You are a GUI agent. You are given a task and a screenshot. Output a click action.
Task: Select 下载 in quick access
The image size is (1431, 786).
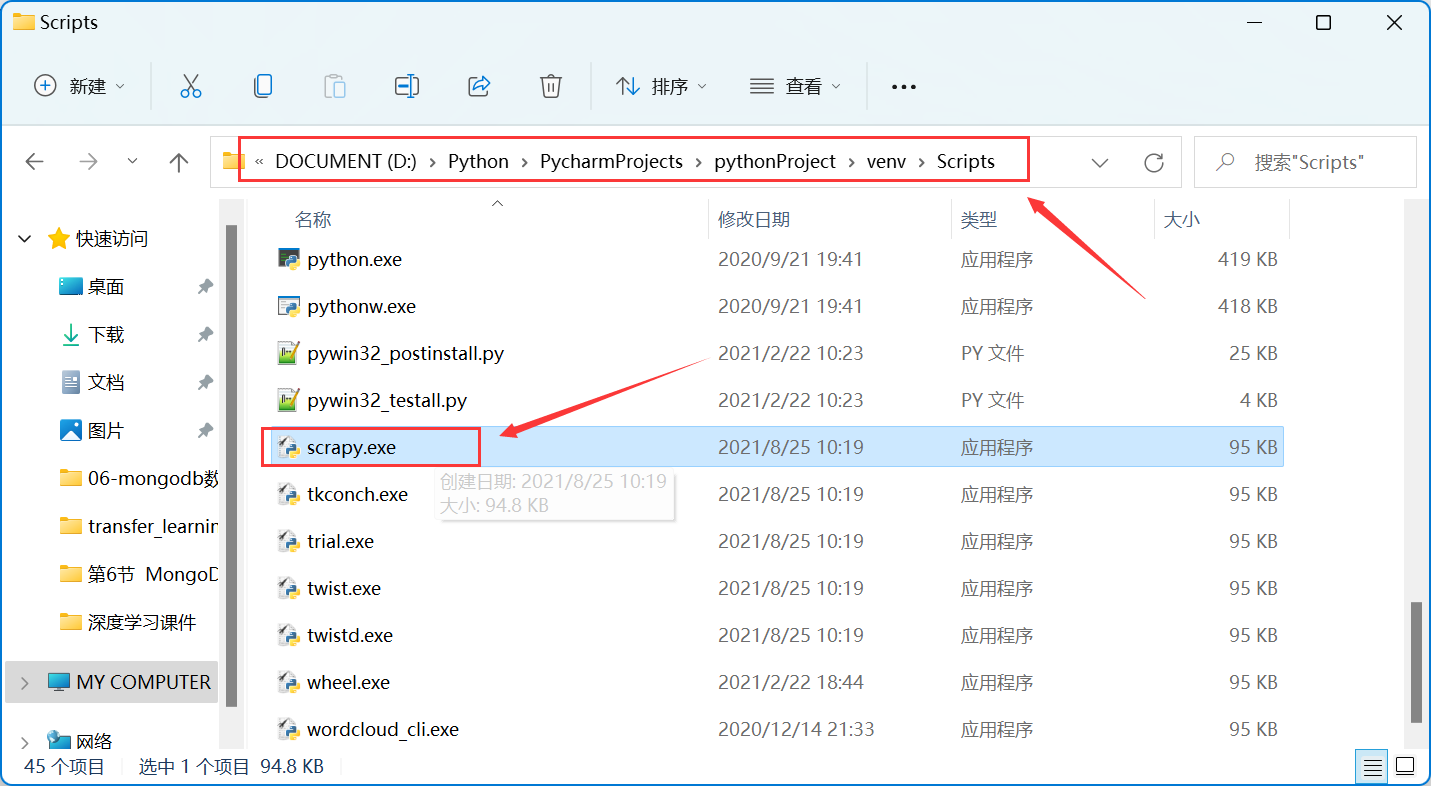point(105,335)
